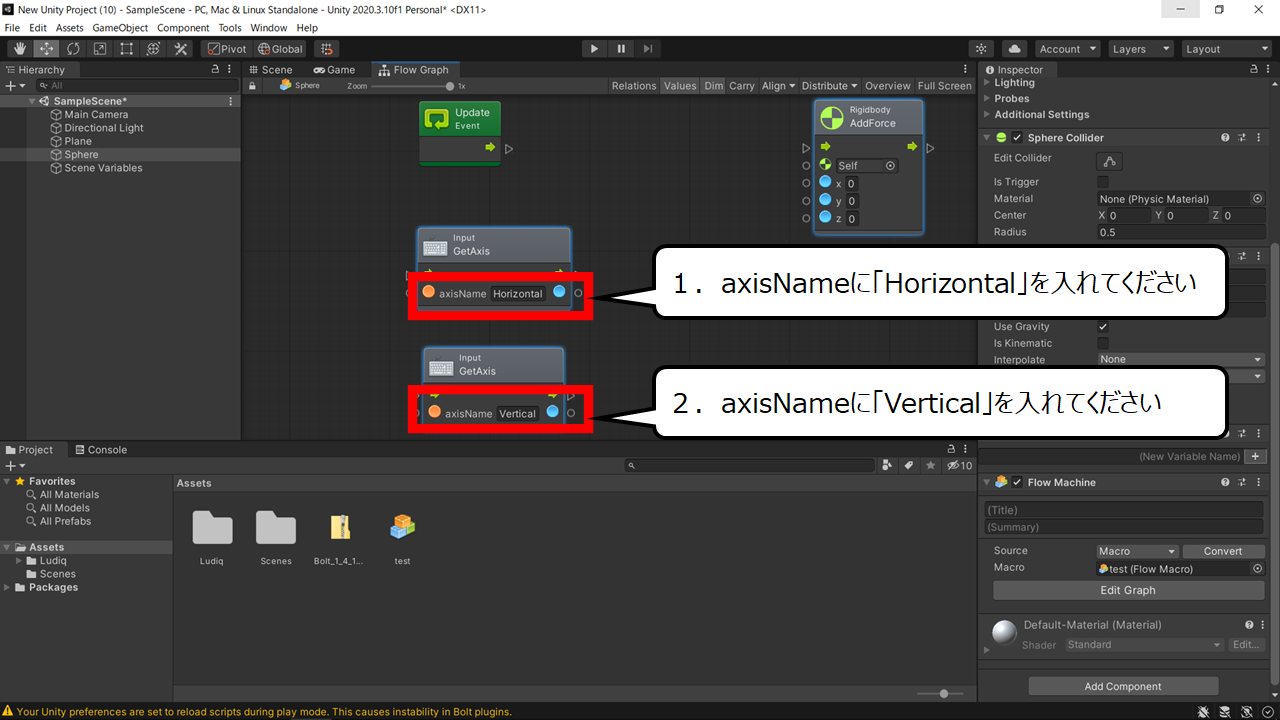Switch to the Scene tab

[x=270, y=70]
